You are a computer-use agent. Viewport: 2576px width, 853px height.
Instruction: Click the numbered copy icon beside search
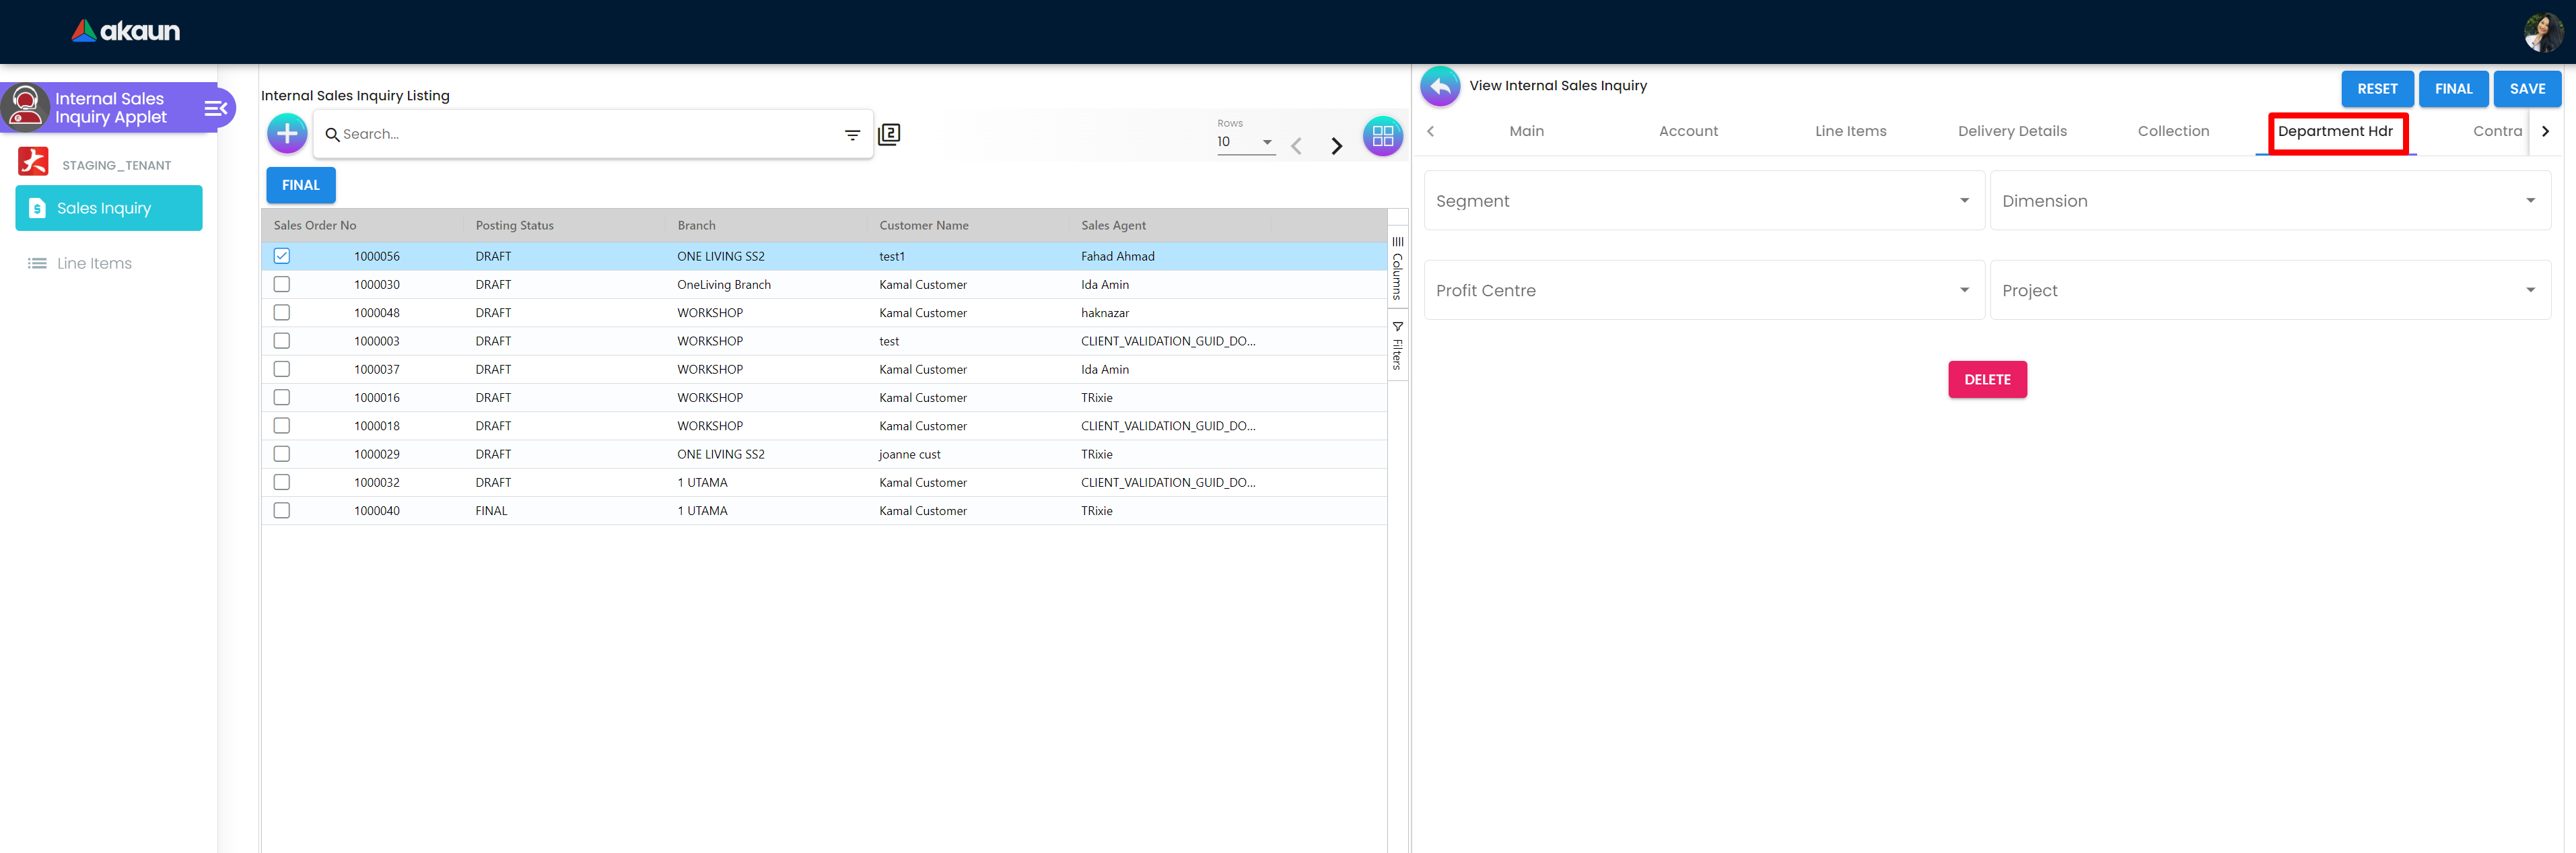coord(889,134)
